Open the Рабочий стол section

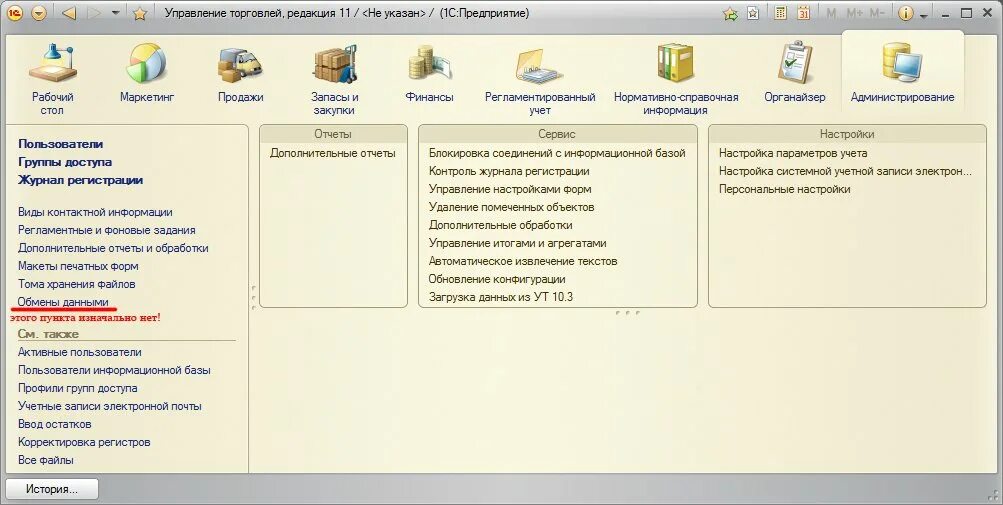(52, 79)
